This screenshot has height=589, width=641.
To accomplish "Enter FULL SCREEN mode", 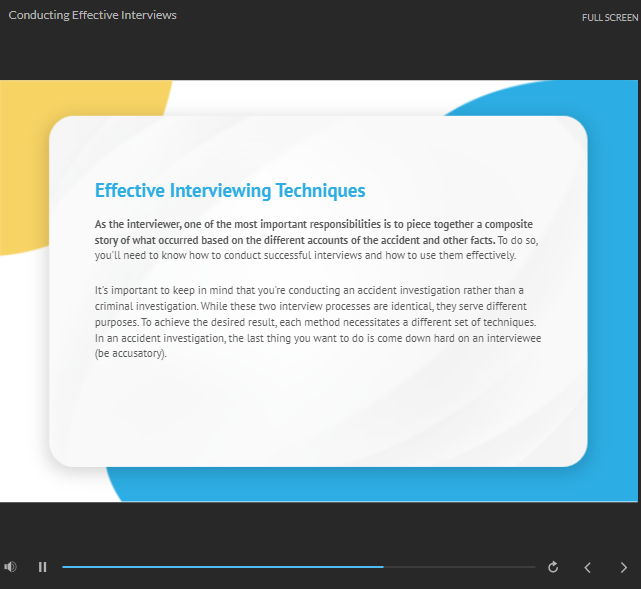I will 610,18.
